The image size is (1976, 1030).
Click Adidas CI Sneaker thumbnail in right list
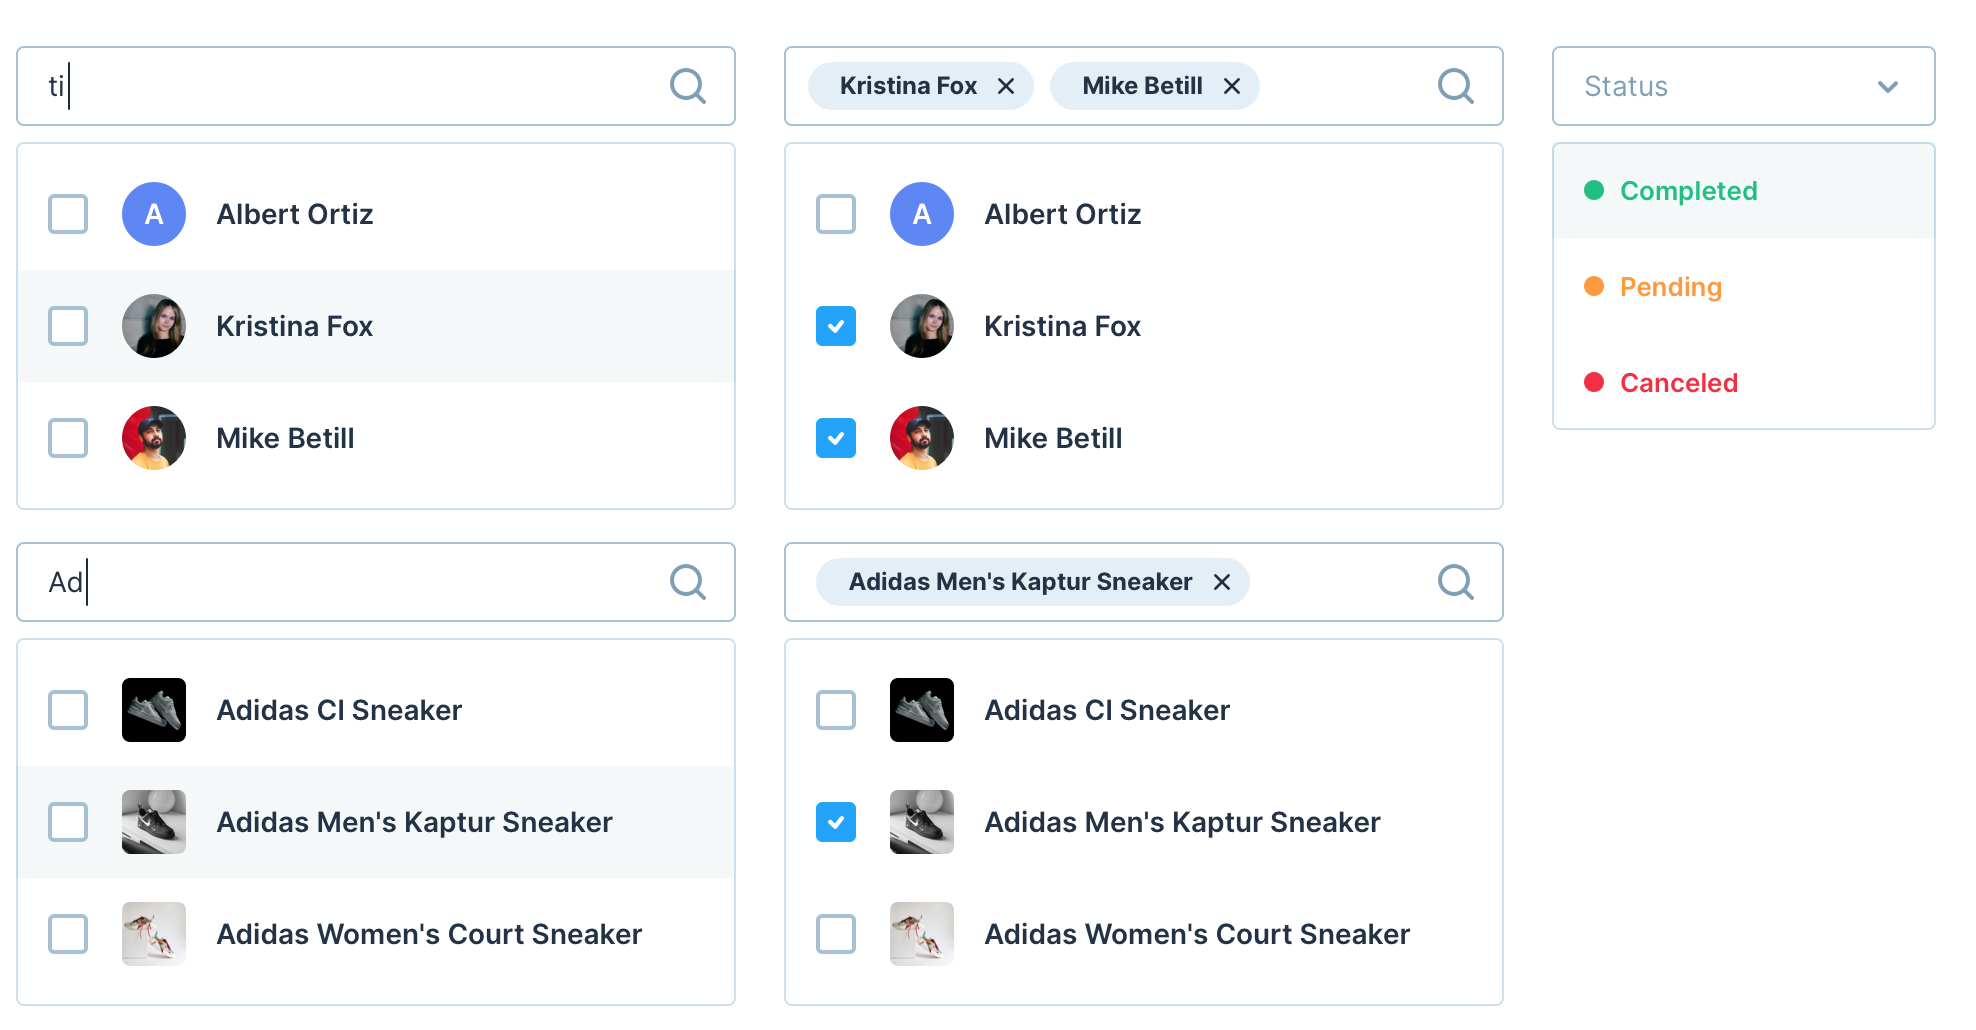click(922, 710)
